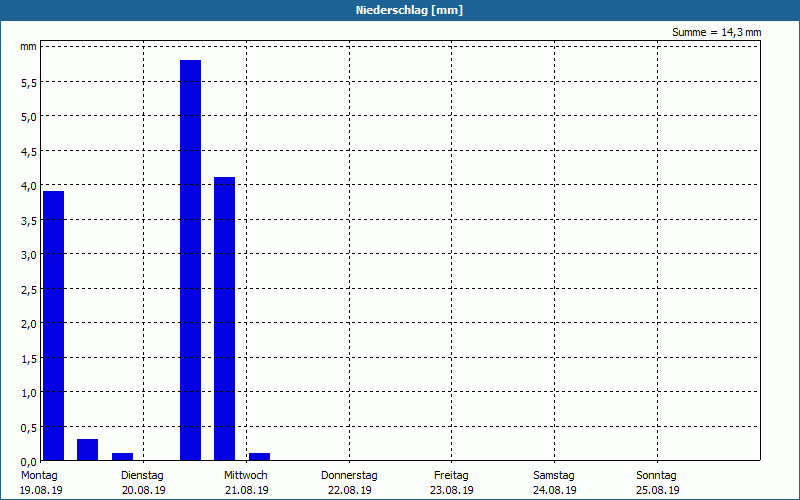The image size is (800, 500).
Task: Click the 'Dienstag' day label
Action: click(x=142, y=476)
